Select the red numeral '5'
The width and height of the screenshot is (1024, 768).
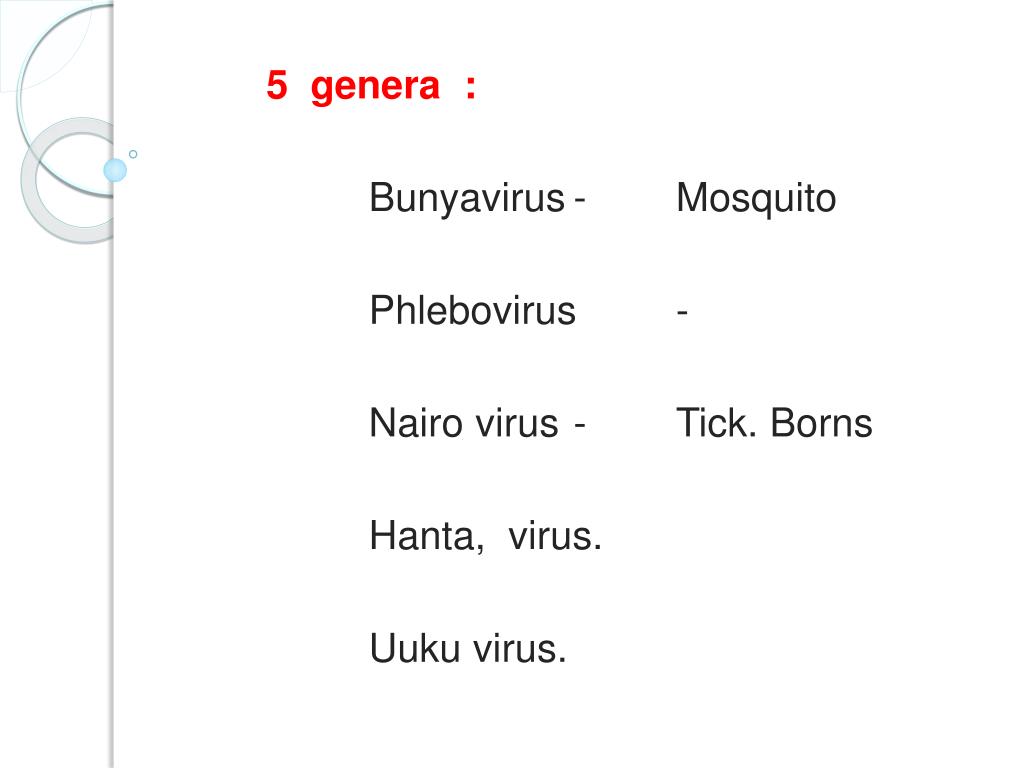point(277,86)
